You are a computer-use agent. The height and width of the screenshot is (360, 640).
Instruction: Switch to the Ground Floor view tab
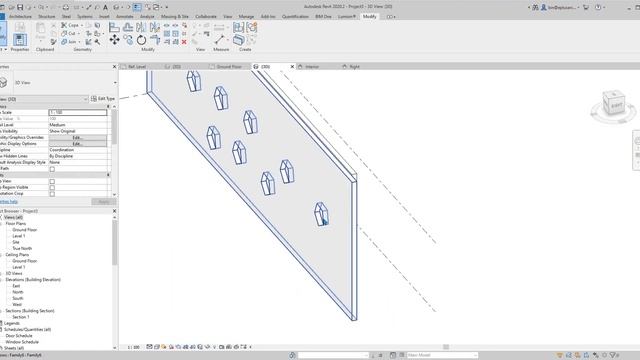click(x=229, y=67)
